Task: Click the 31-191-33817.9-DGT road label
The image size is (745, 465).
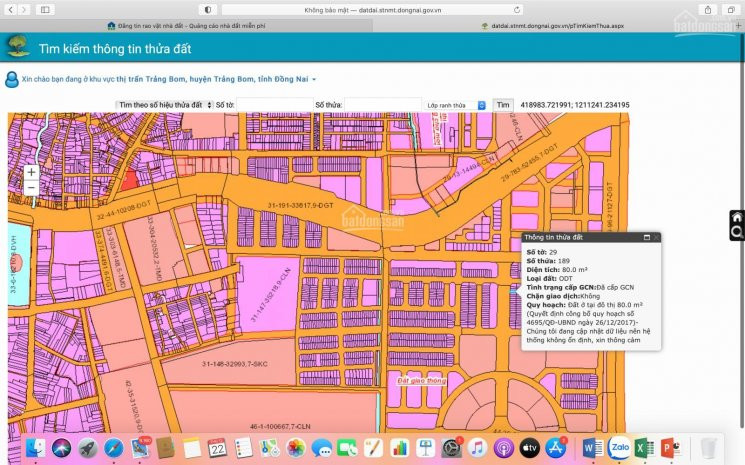Action: pos(300,205)
